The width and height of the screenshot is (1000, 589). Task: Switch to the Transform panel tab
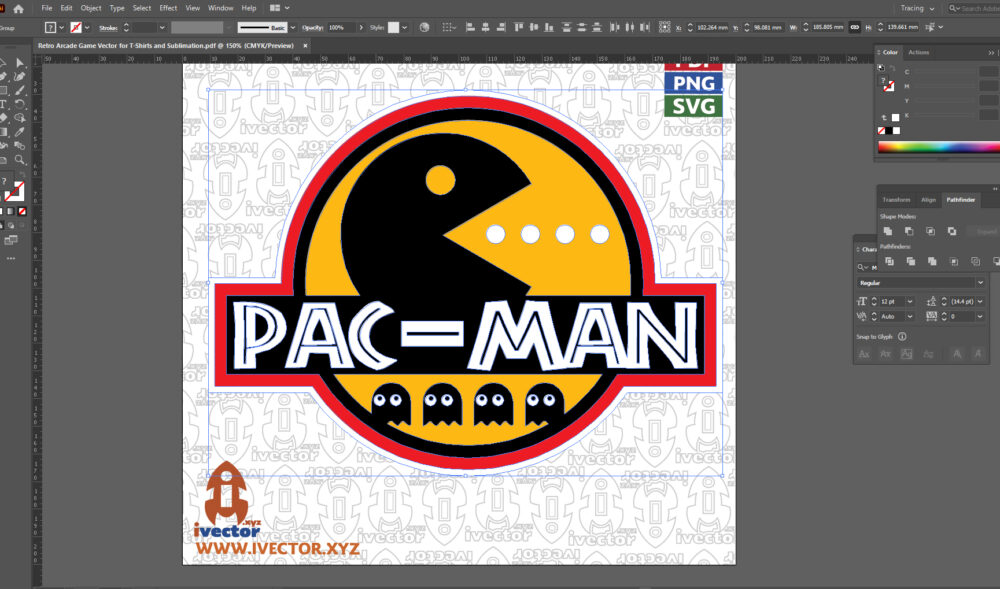pyautogui.click(x=896, y=200)
